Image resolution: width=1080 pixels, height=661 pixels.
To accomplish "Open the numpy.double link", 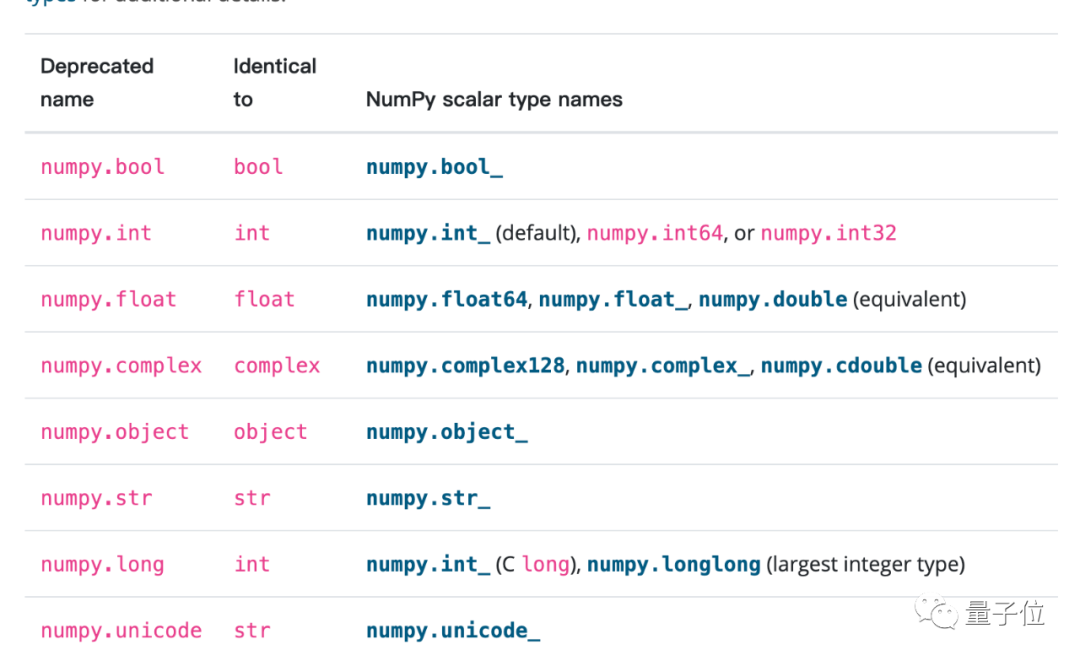I will (x=772, y=299).
